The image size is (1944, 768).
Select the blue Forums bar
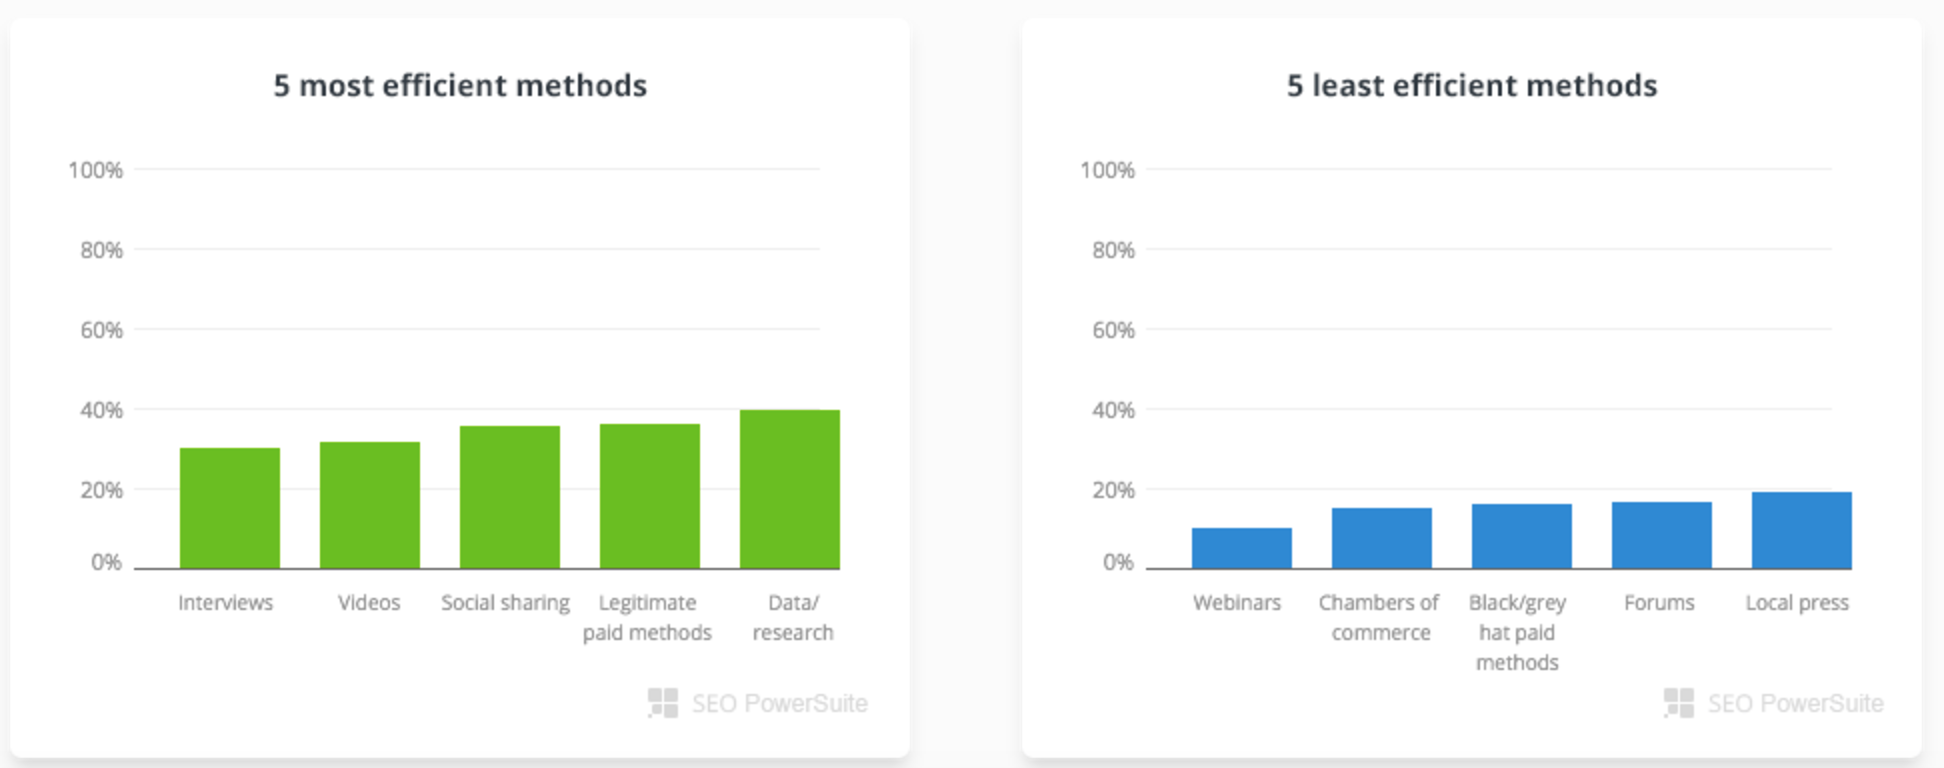[1662, 535]
